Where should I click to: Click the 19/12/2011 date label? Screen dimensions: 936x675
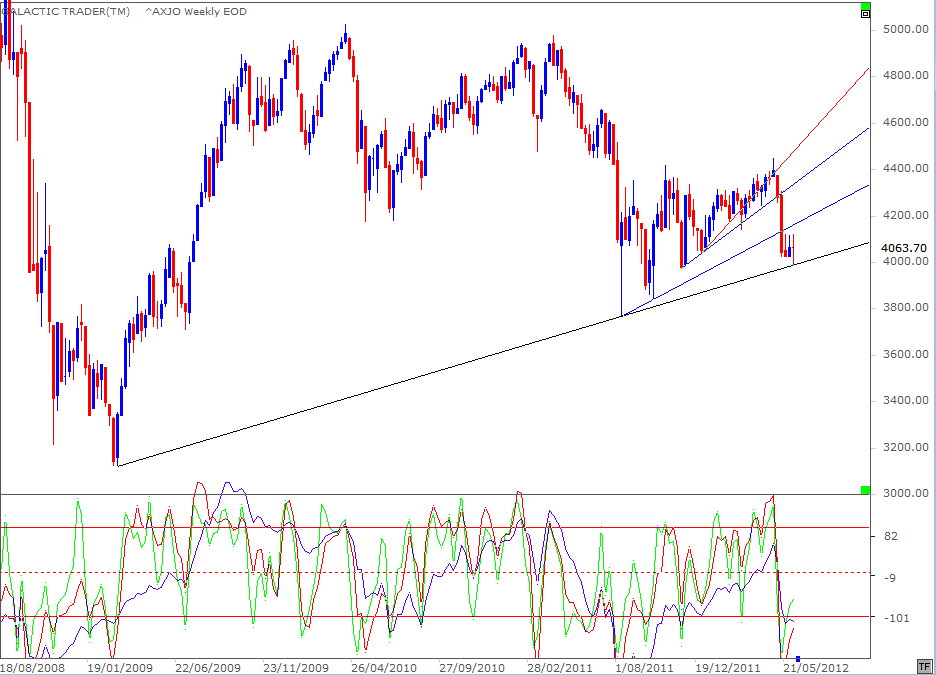[x=728, y=668]
